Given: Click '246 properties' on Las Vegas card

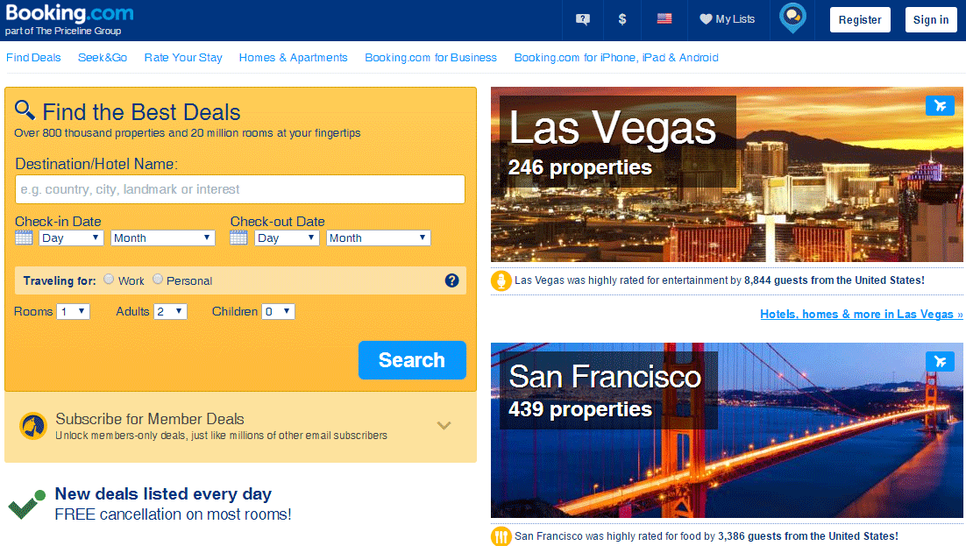Looking at the screenshot, I should coord(580,168).
